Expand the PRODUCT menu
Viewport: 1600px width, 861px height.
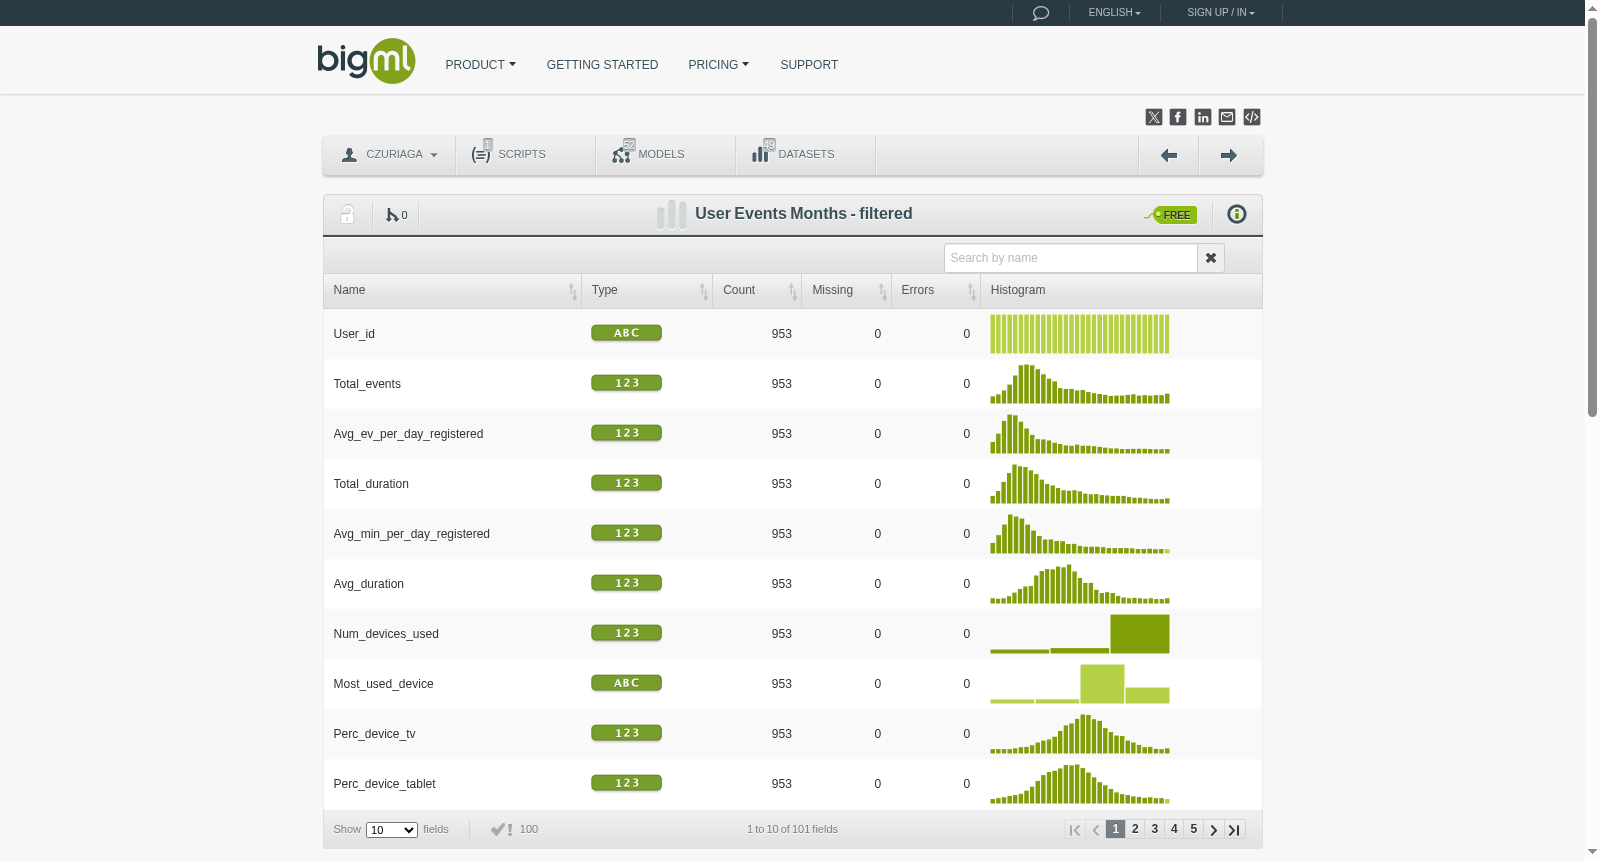(x=481, y=65)
